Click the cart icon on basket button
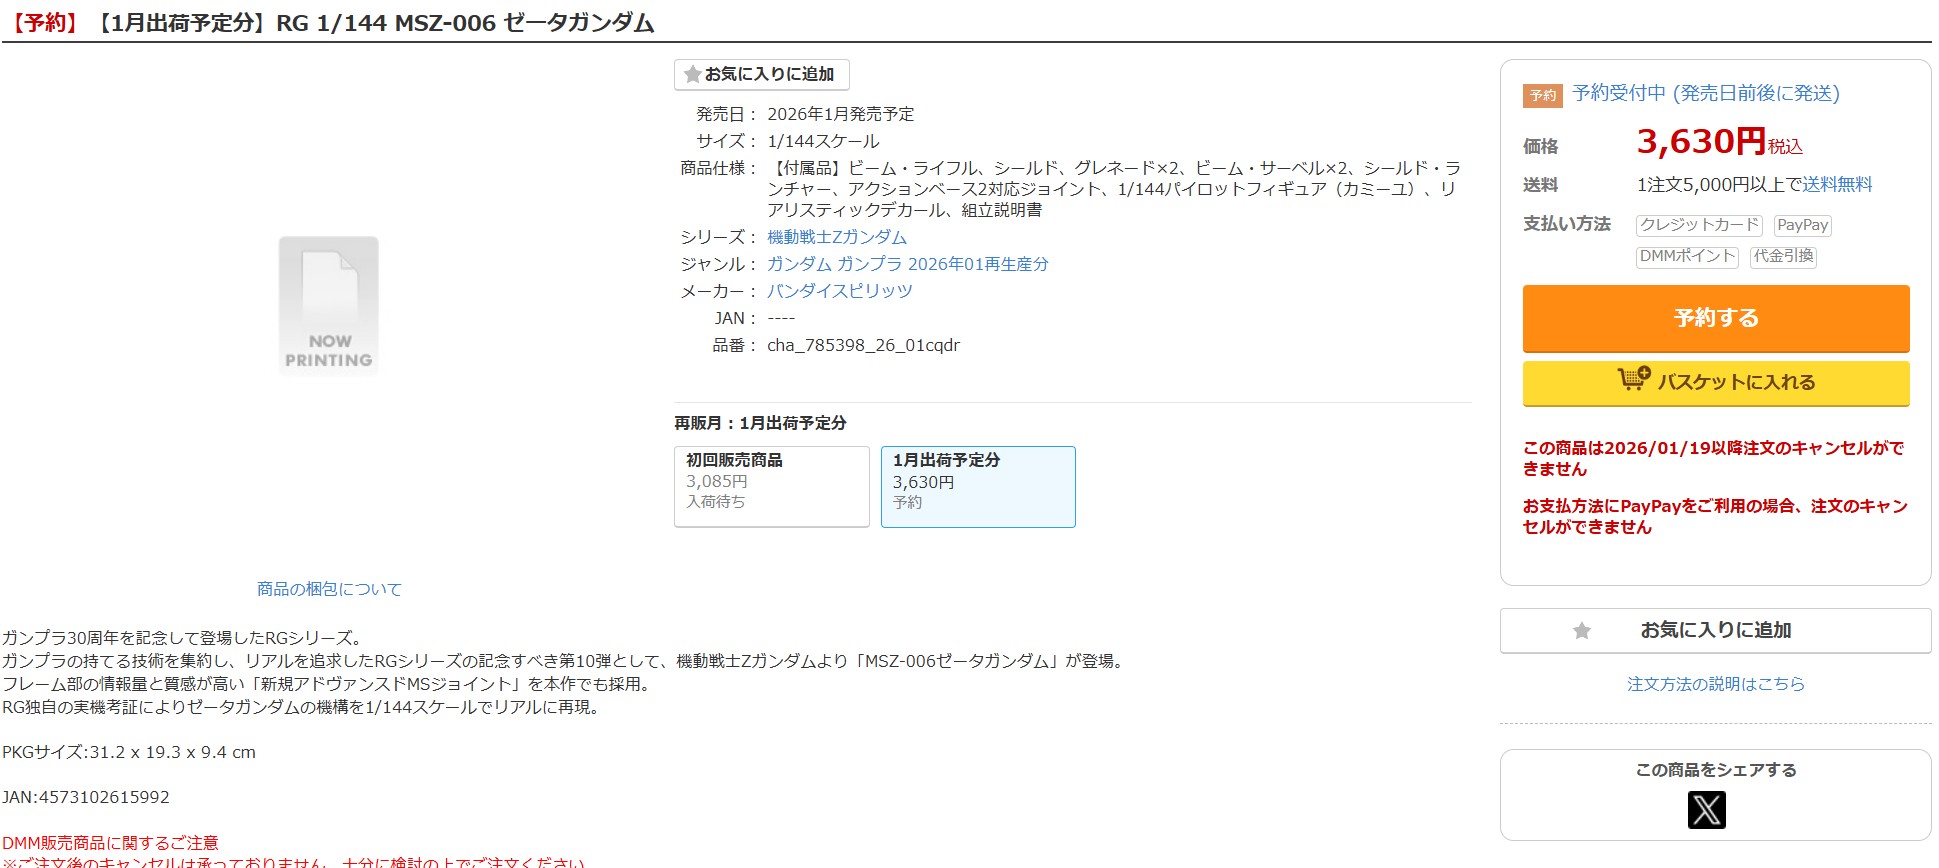Image resolution: width=1939 pixels, height=868 pixels. (1634, 379)
